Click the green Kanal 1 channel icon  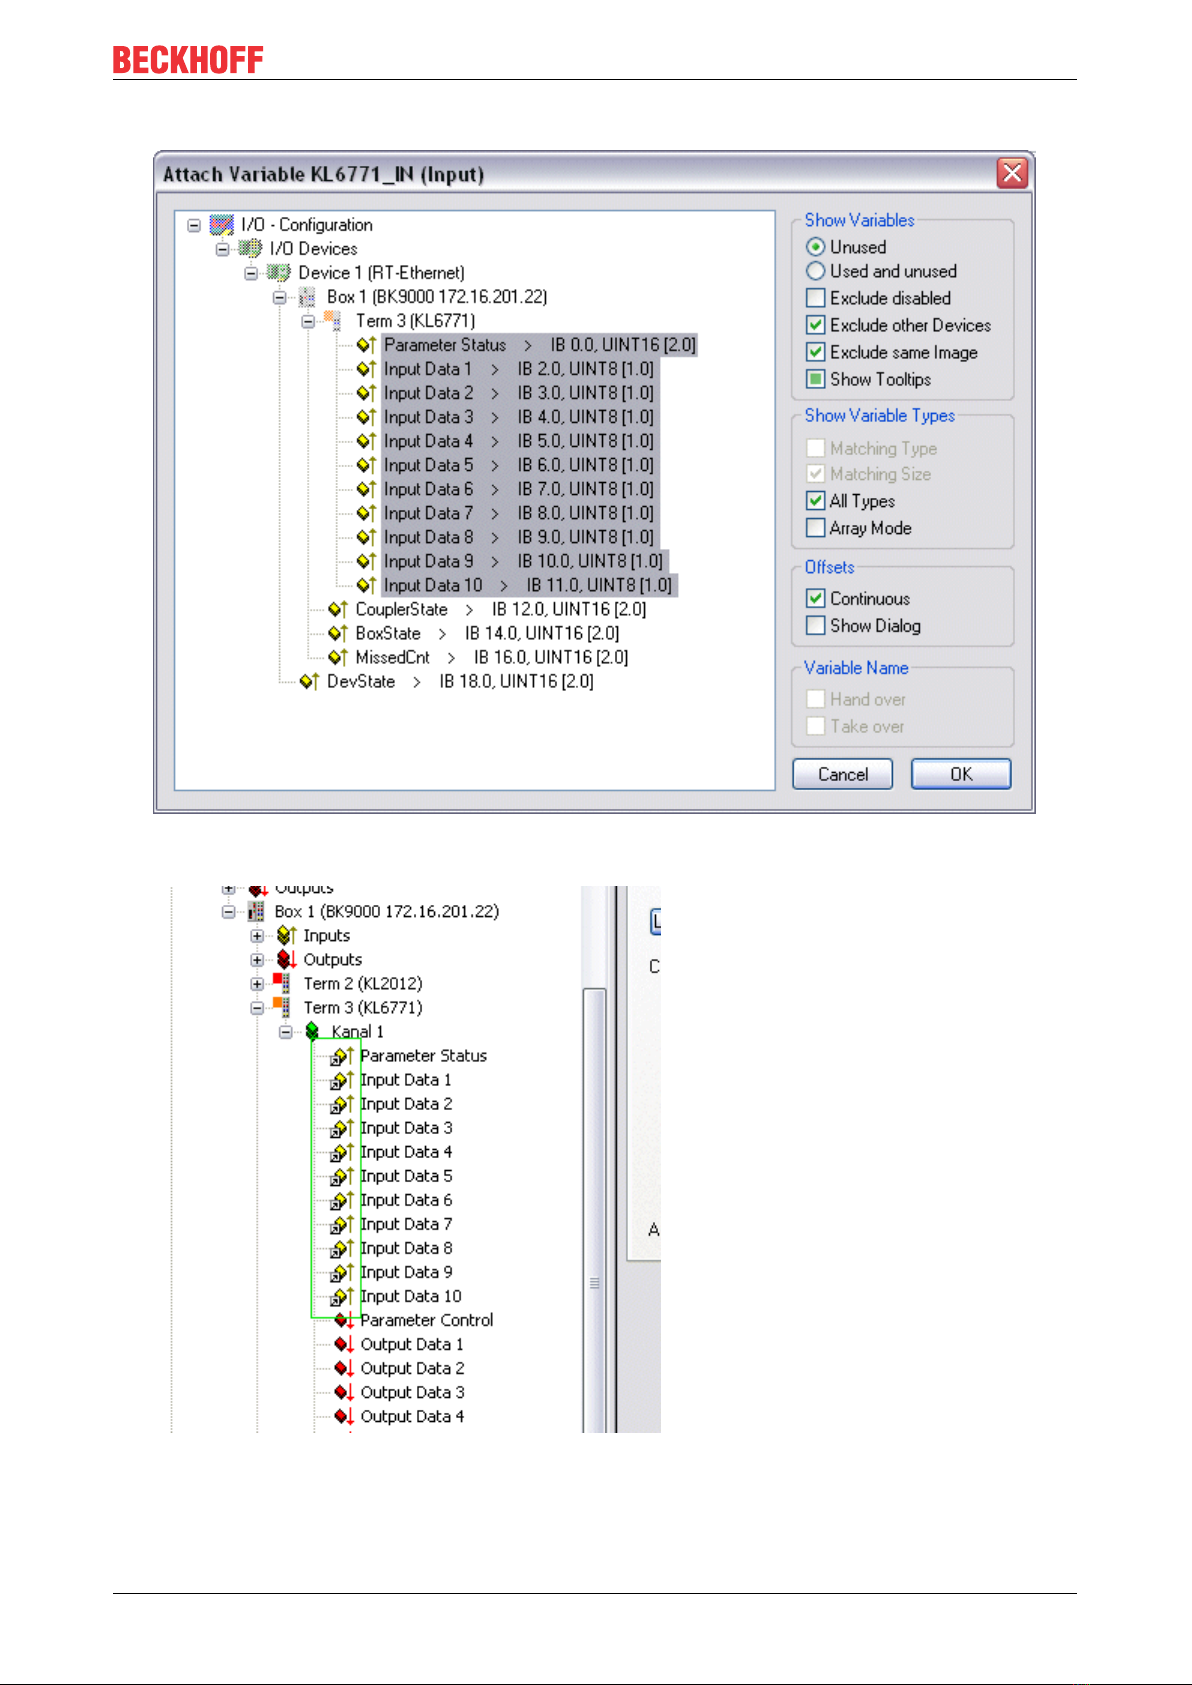313,1031
